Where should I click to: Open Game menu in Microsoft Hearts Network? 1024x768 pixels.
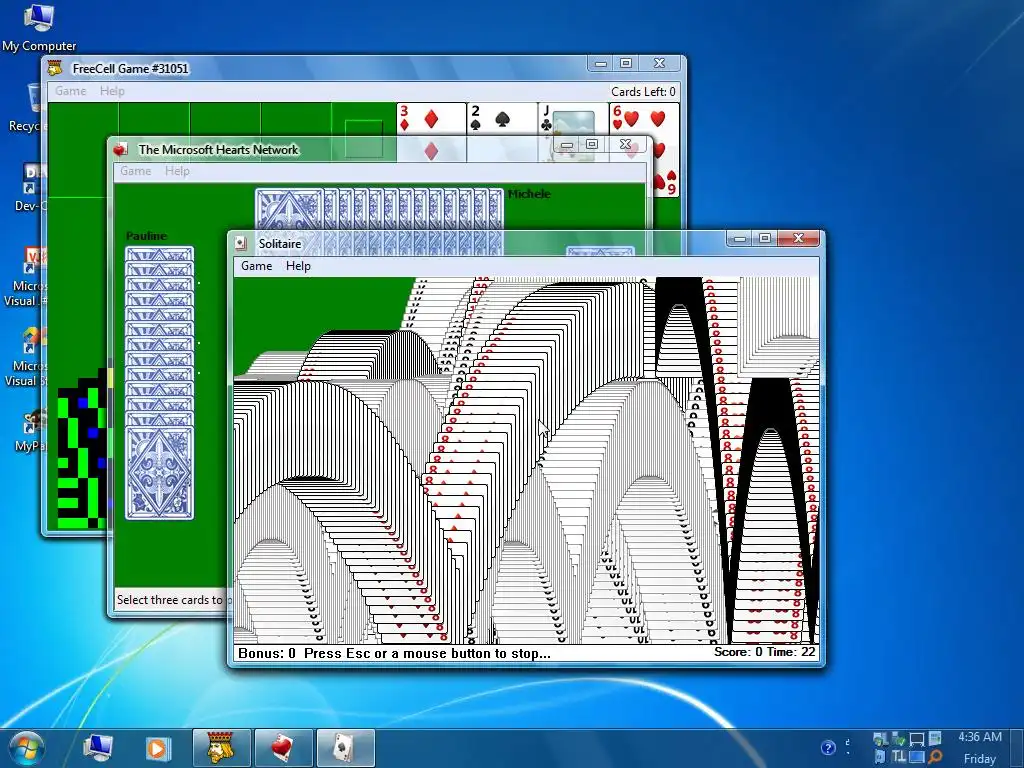click(136, 171)
